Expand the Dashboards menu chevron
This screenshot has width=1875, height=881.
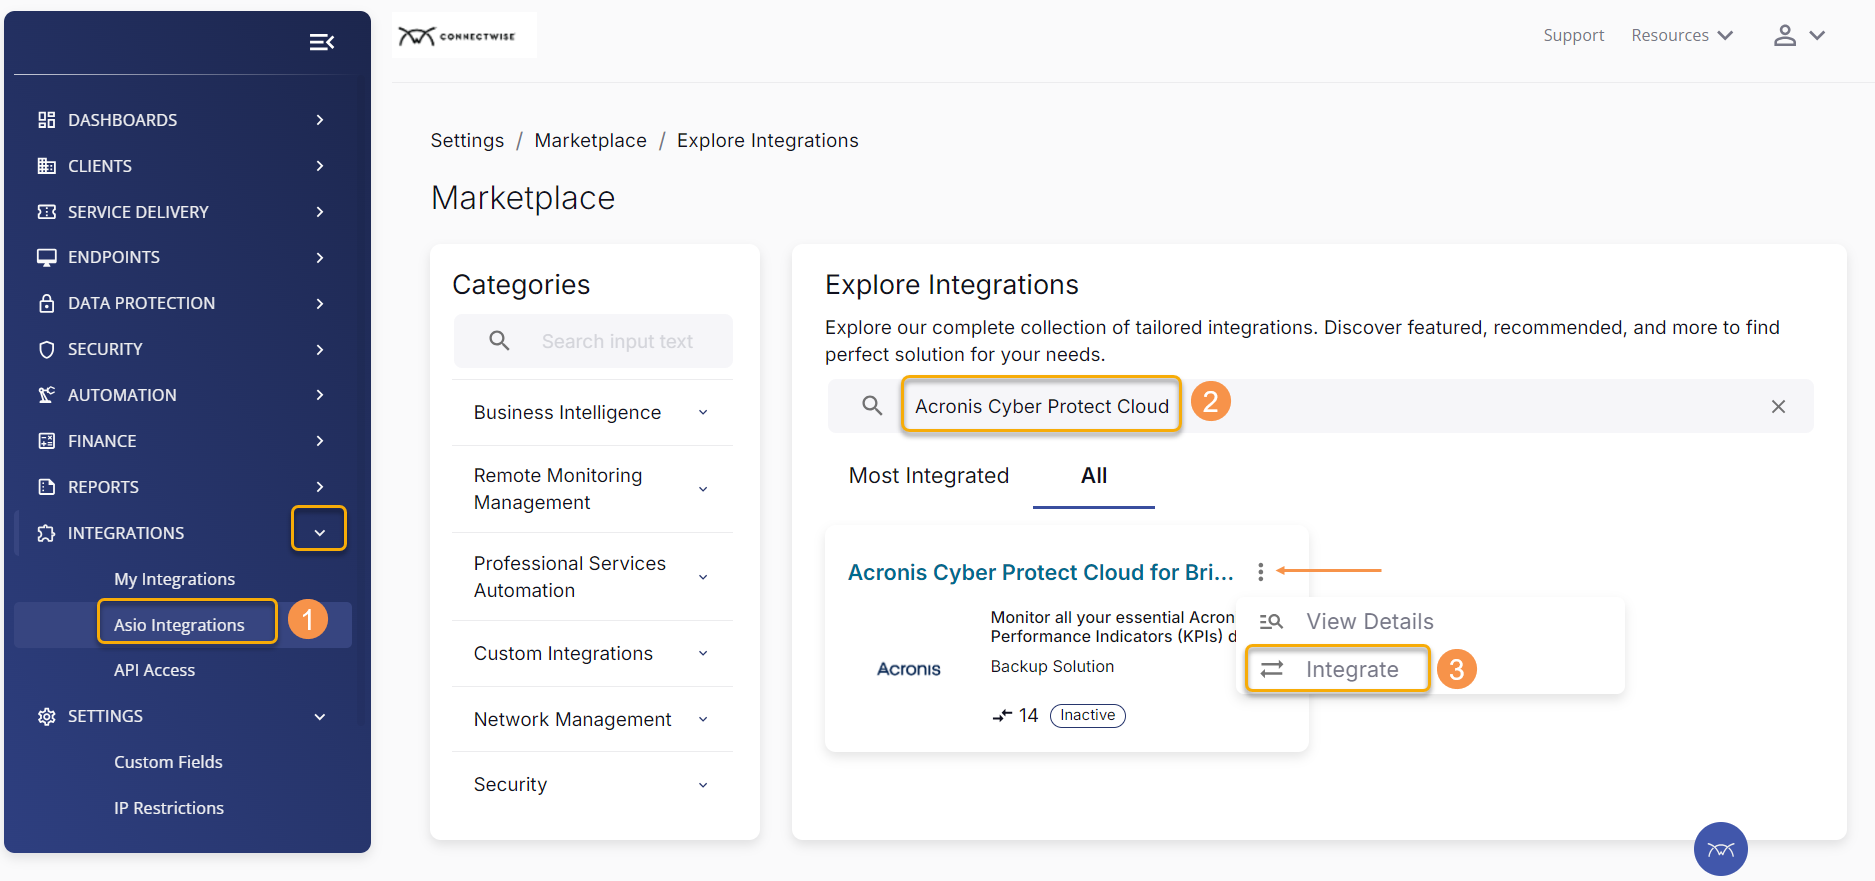point(320,120)
